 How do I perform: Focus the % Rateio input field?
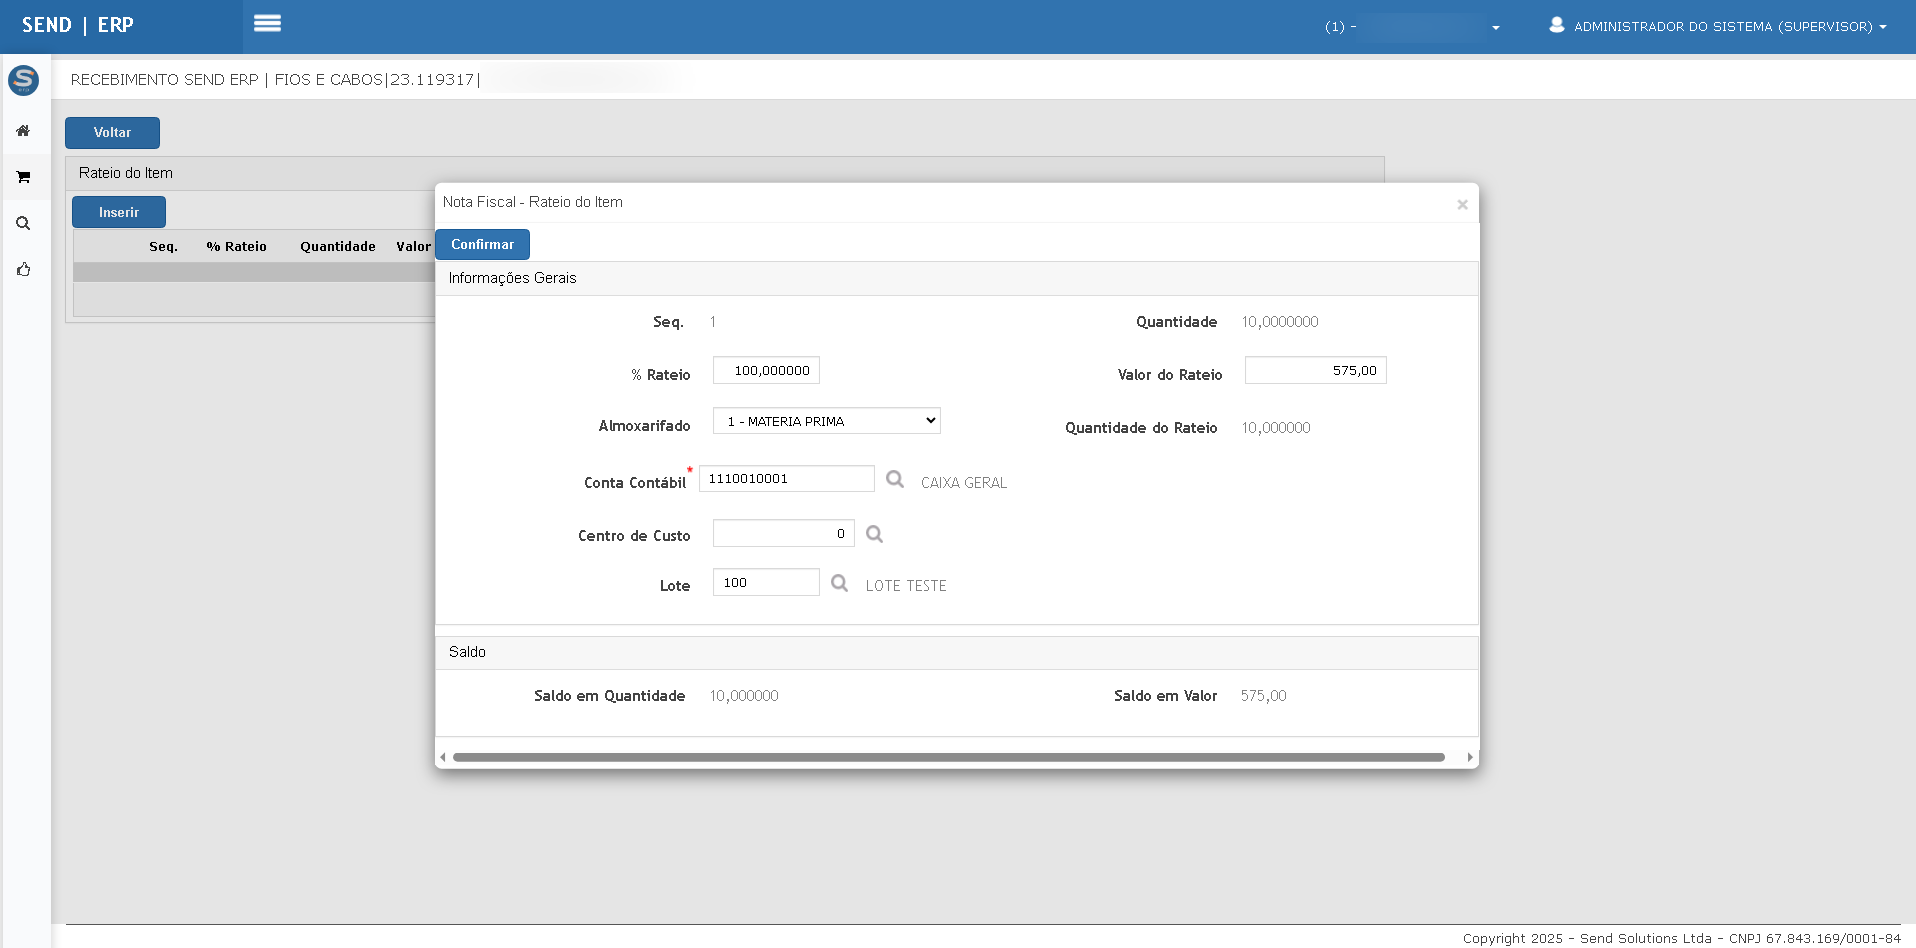(766, 371)
